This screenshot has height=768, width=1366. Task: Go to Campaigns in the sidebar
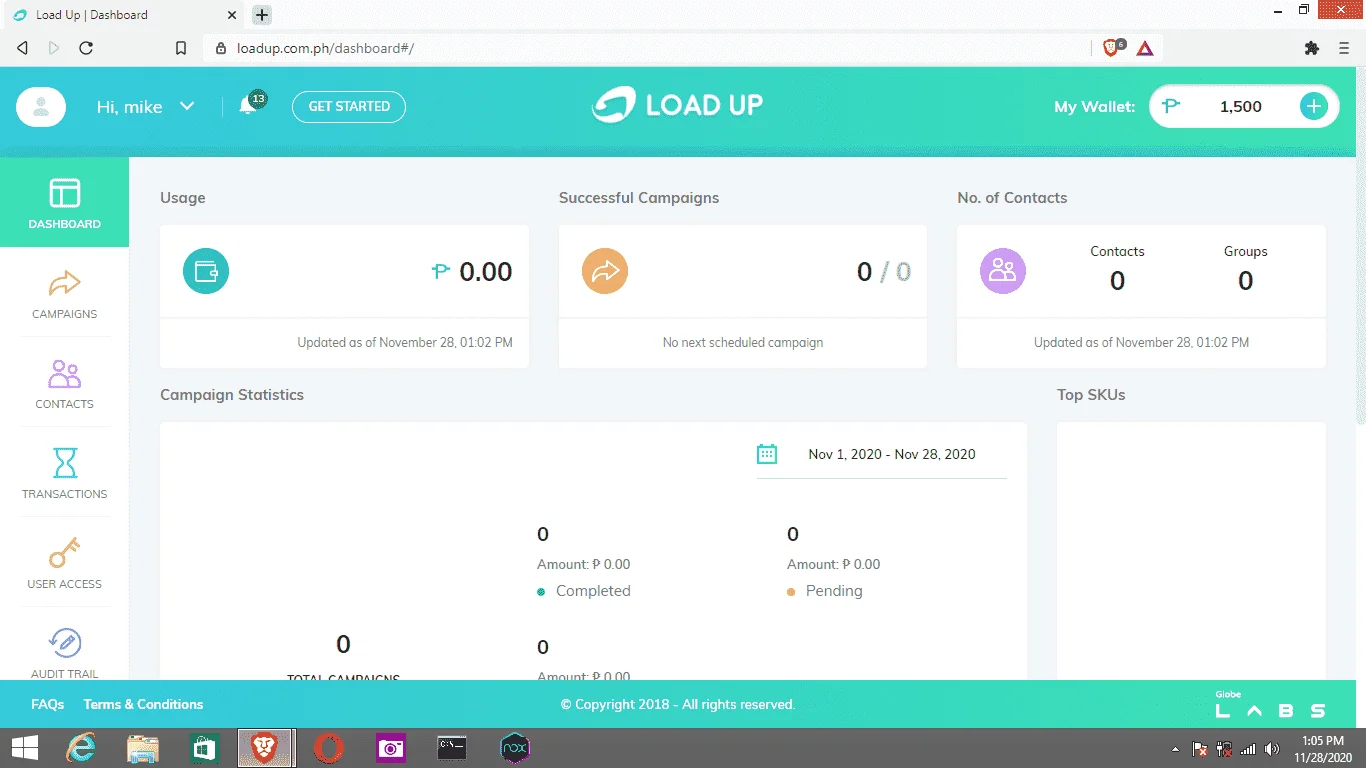tap(64, 294)
